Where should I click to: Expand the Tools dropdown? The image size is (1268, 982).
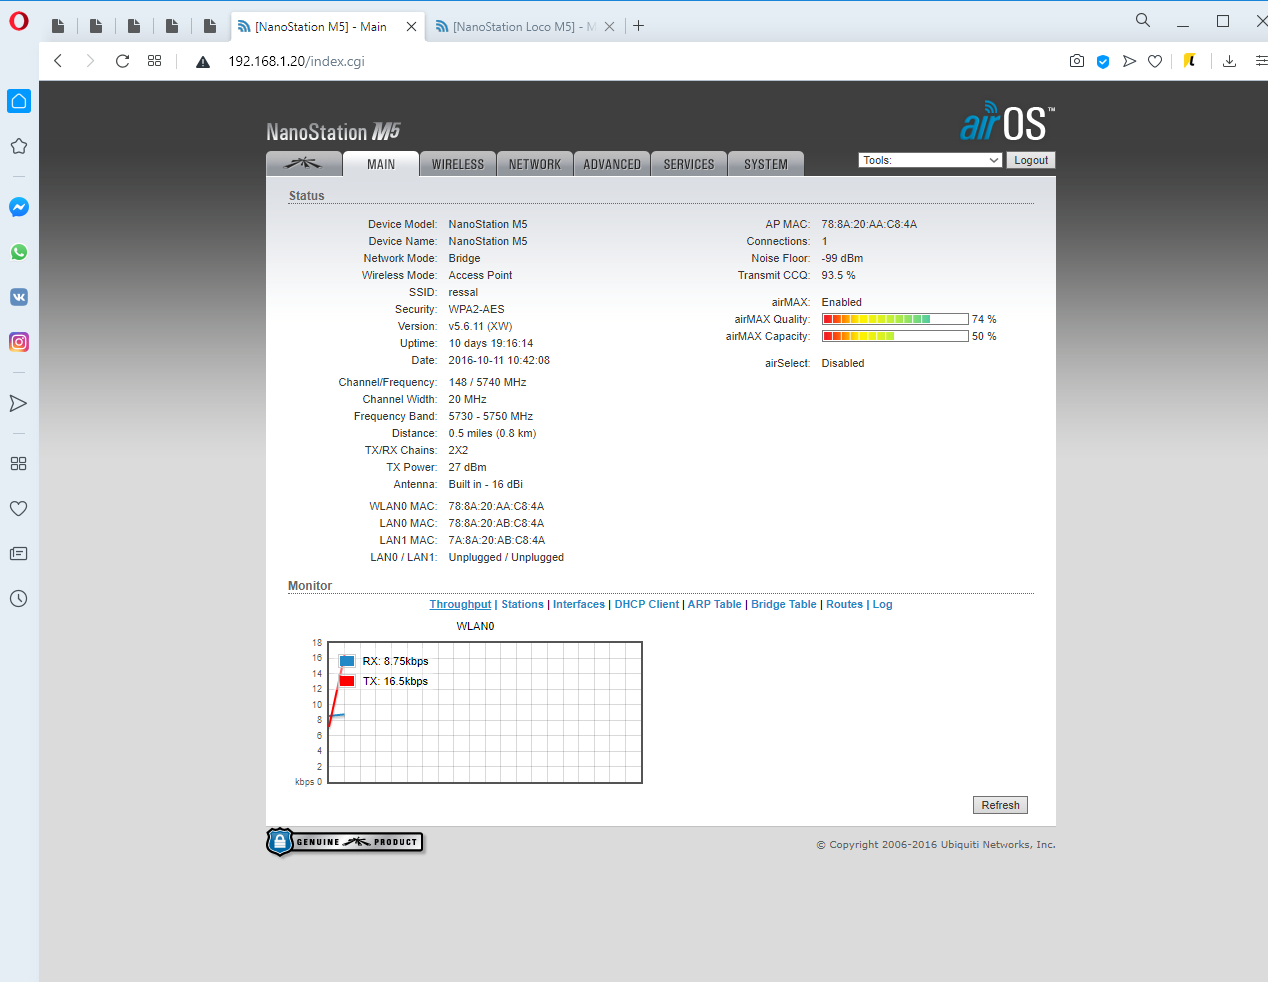click(930, 160)
